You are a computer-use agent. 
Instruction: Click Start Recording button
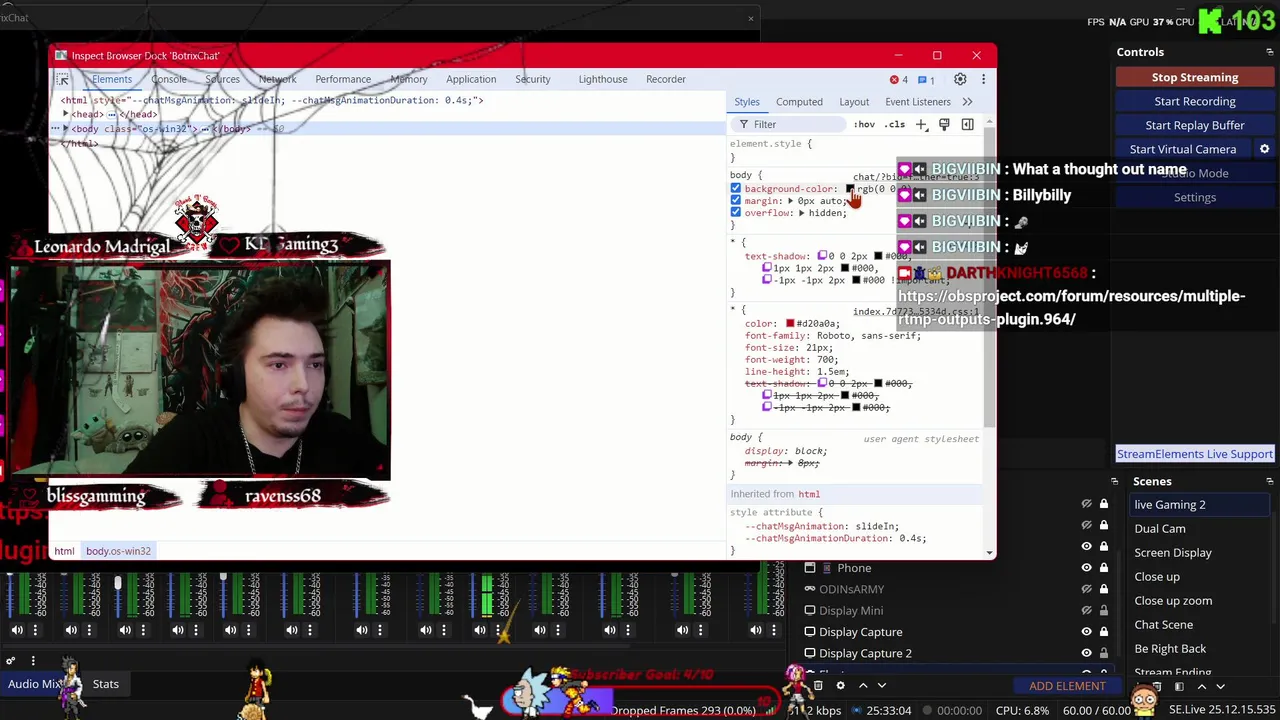[1194, 101]
